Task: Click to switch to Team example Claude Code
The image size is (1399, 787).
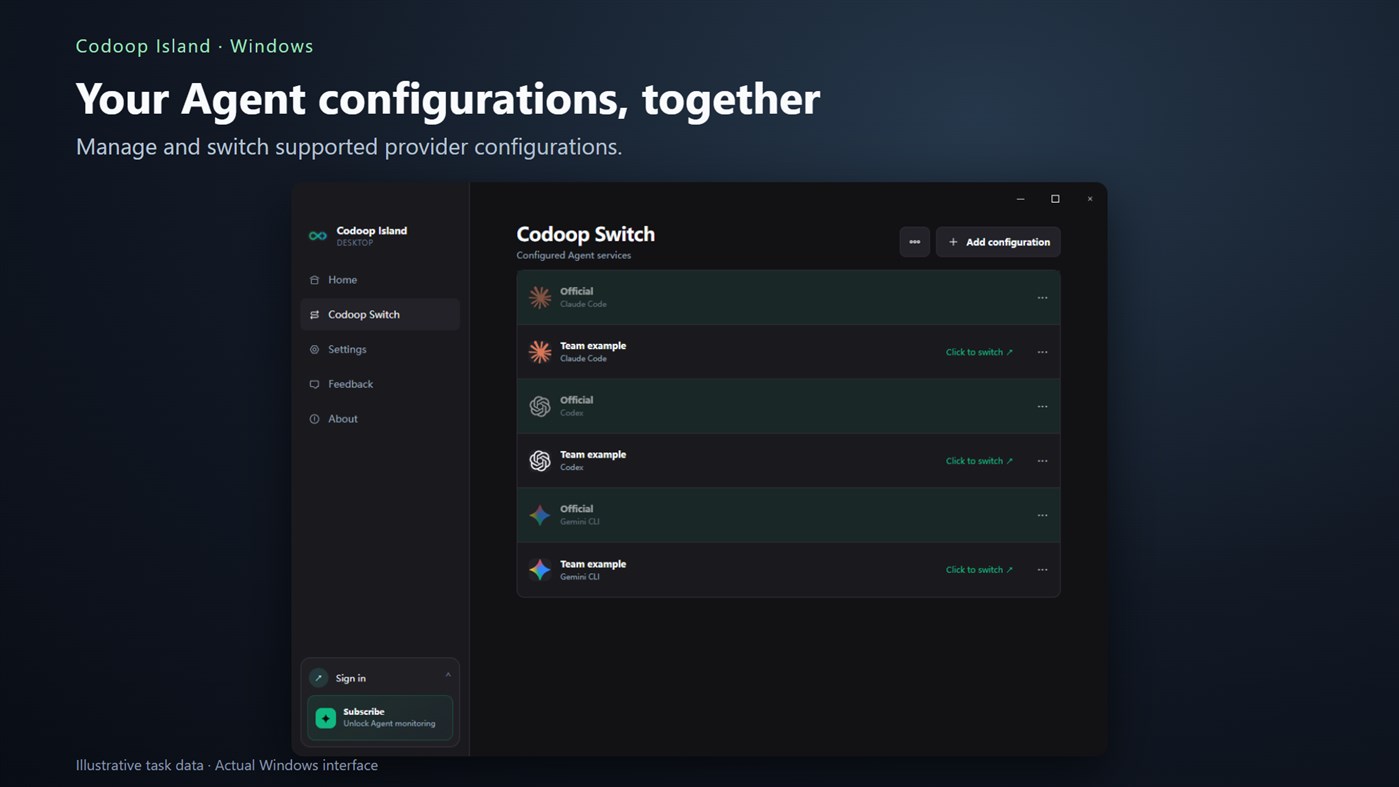Action: (x=979, y=352)
